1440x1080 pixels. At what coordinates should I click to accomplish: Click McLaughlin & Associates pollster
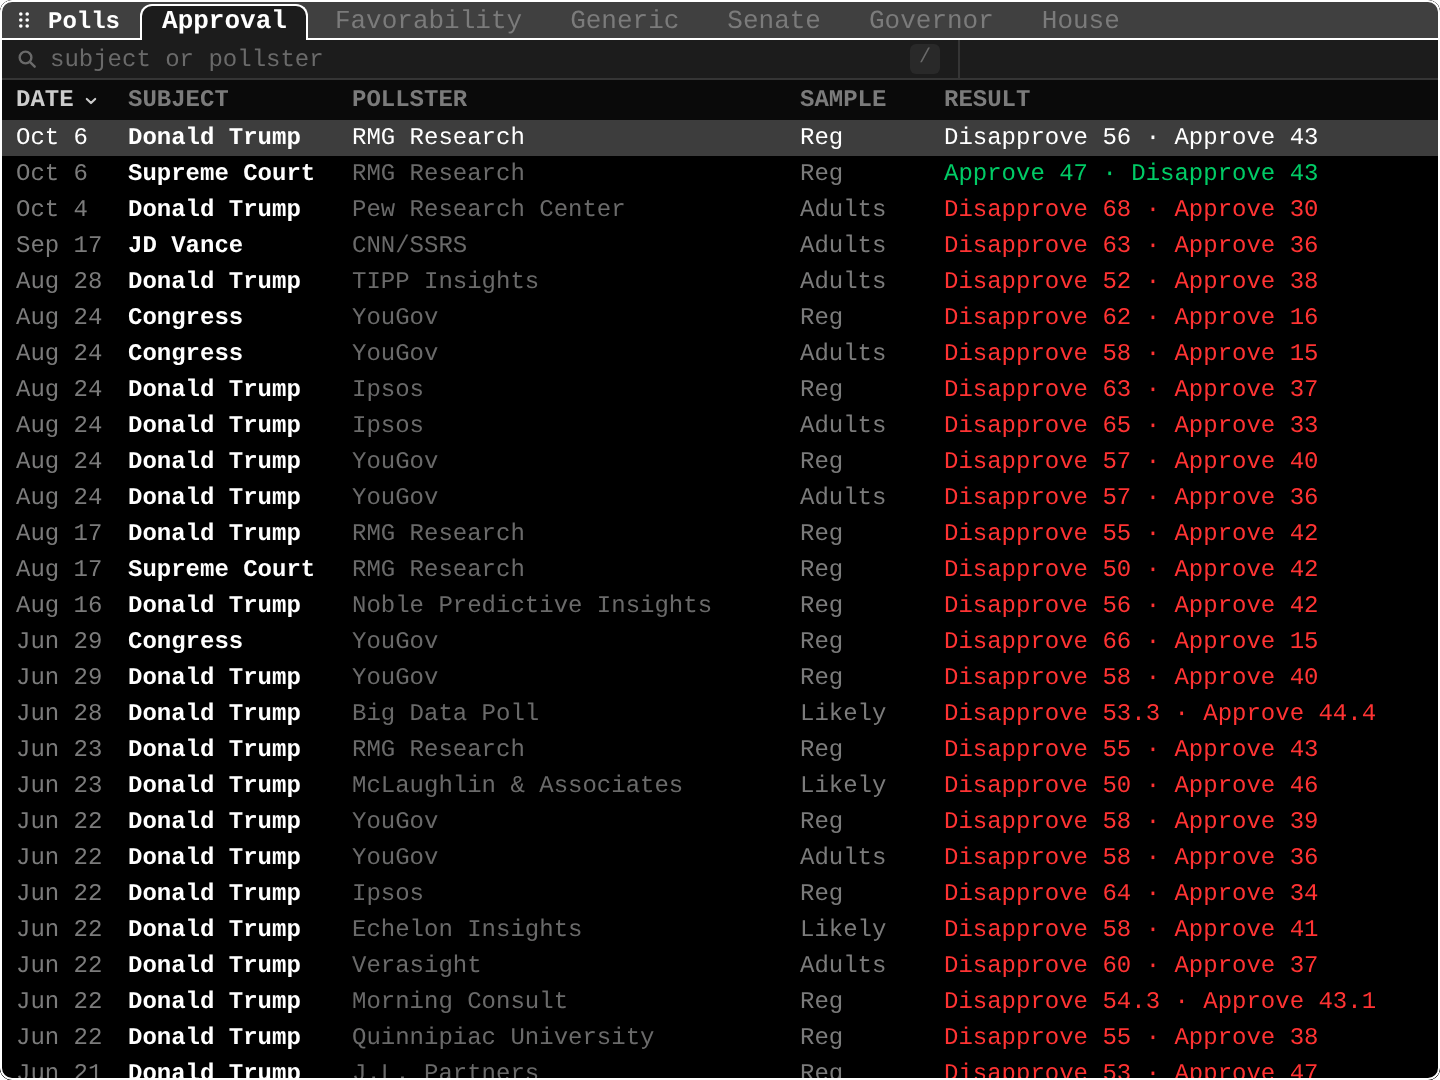pyautogui.click(x=517, y=785)
